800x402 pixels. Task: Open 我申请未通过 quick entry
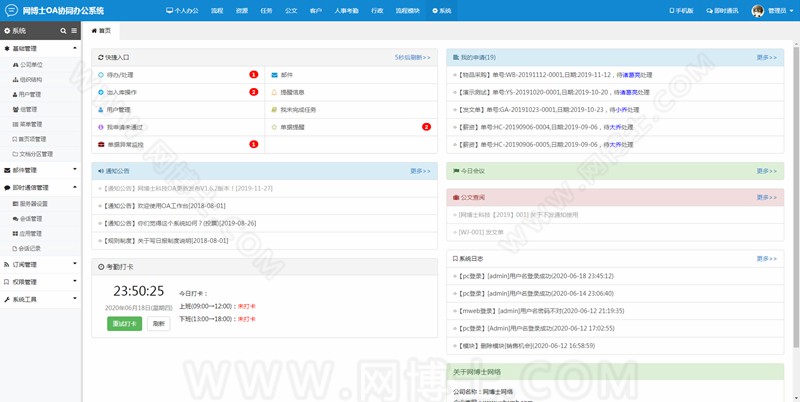[x=178, y=127]
